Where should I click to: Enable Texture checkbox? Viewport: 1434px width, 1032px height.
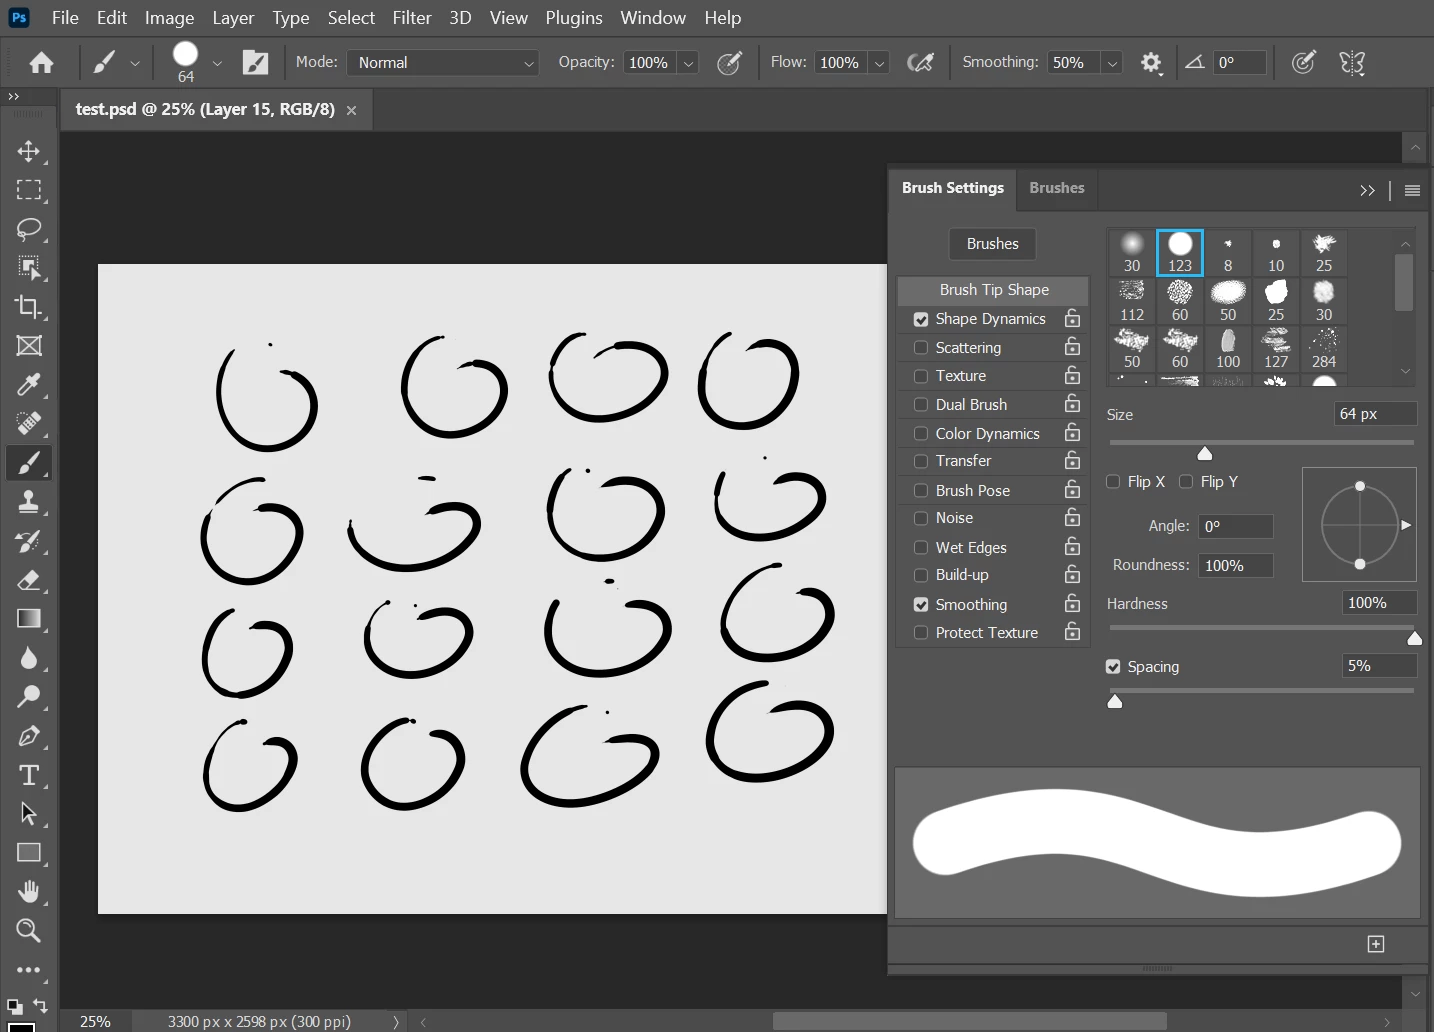click(x=921, y=376)
